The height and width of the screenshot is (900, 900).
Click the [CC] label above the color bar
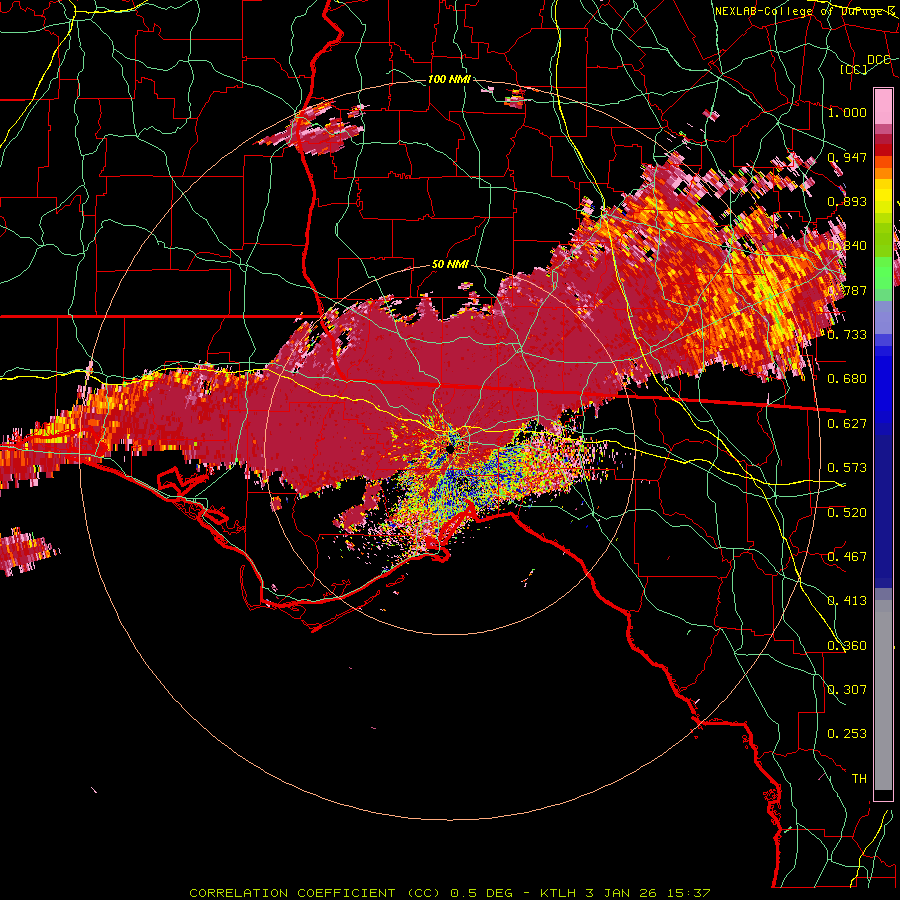(x=854, y=69)
